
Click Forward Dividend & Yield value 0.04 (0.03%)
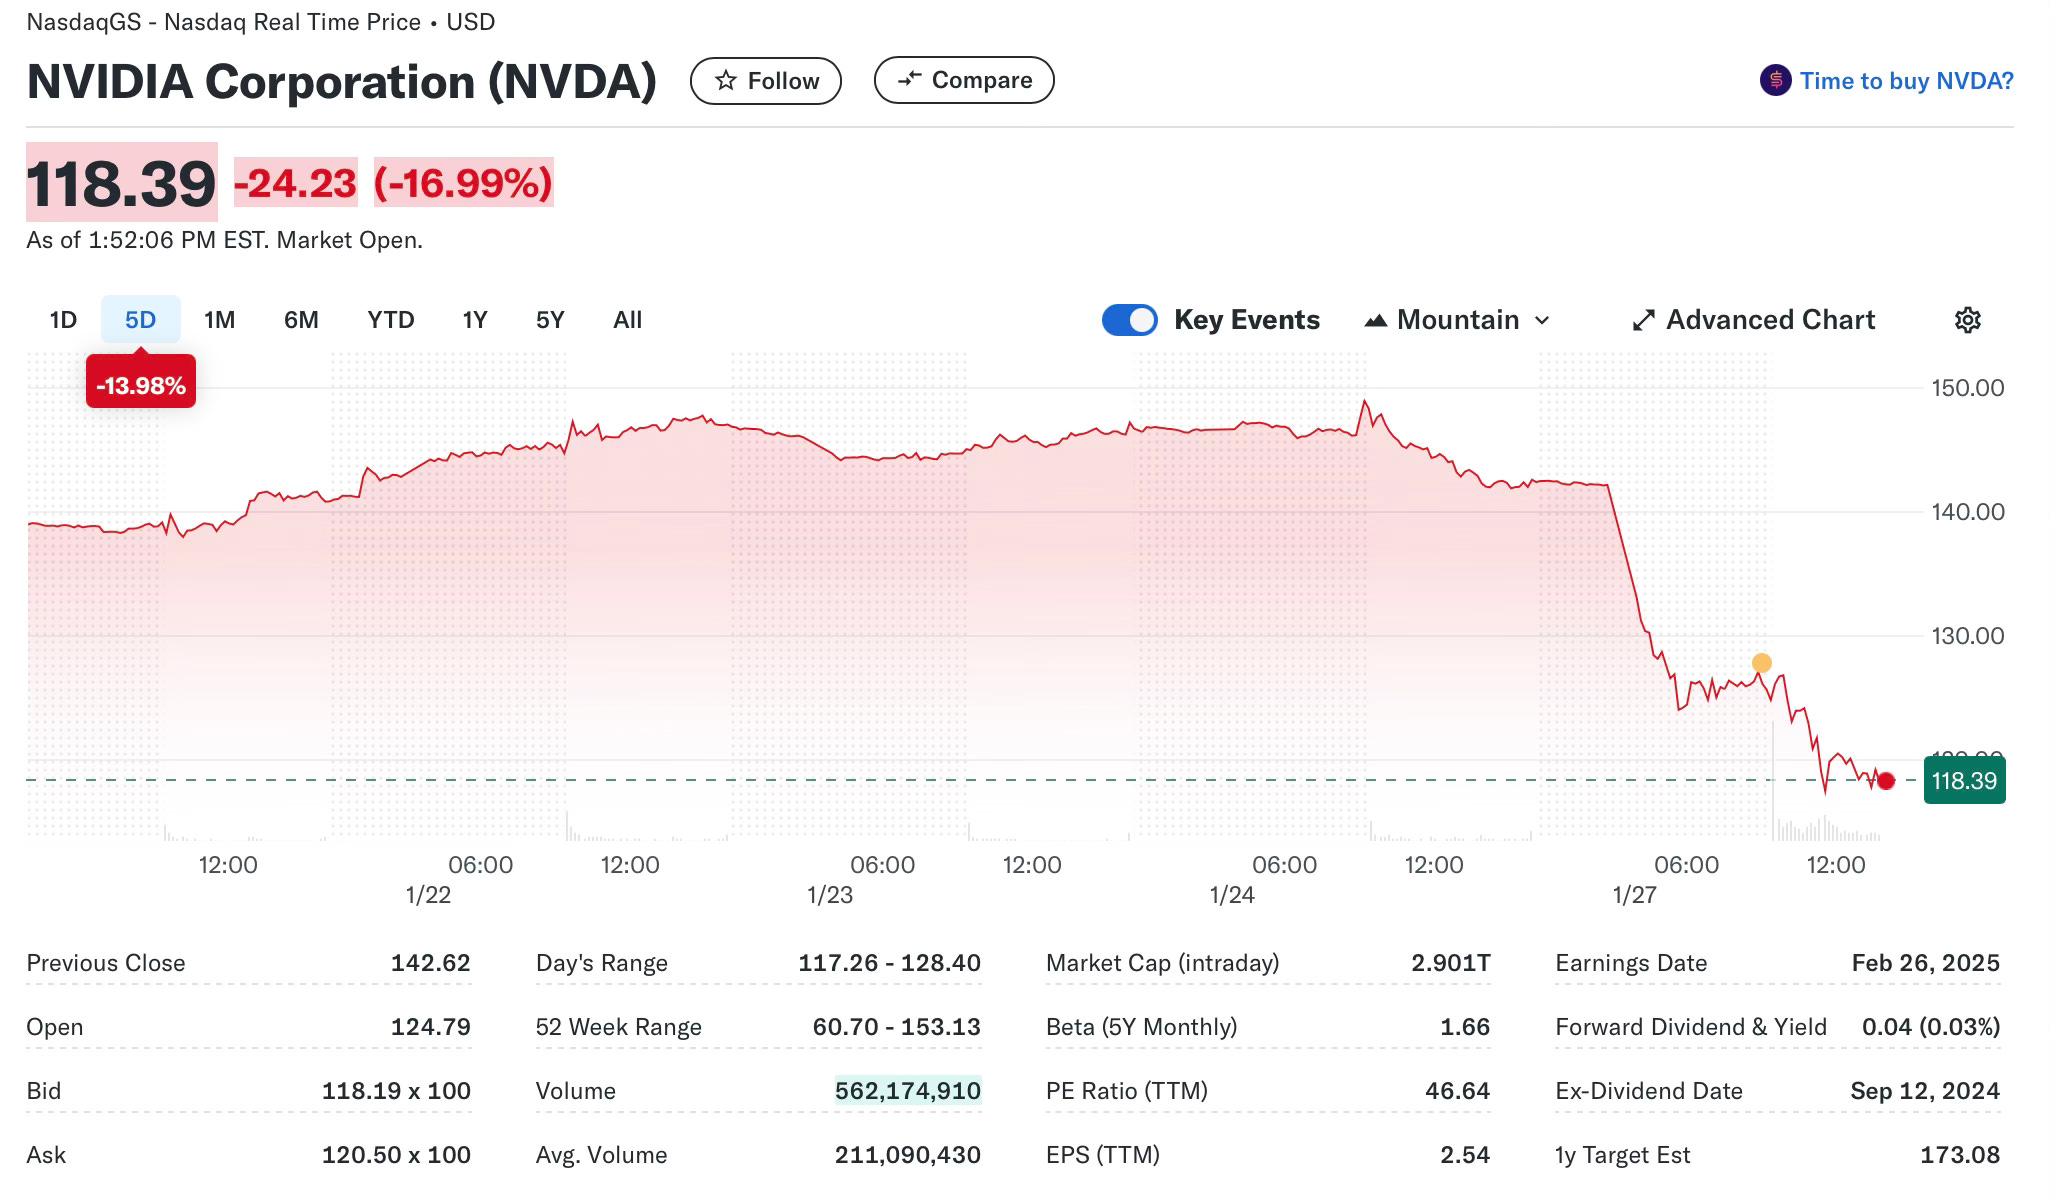(x=1931, y=1027)
